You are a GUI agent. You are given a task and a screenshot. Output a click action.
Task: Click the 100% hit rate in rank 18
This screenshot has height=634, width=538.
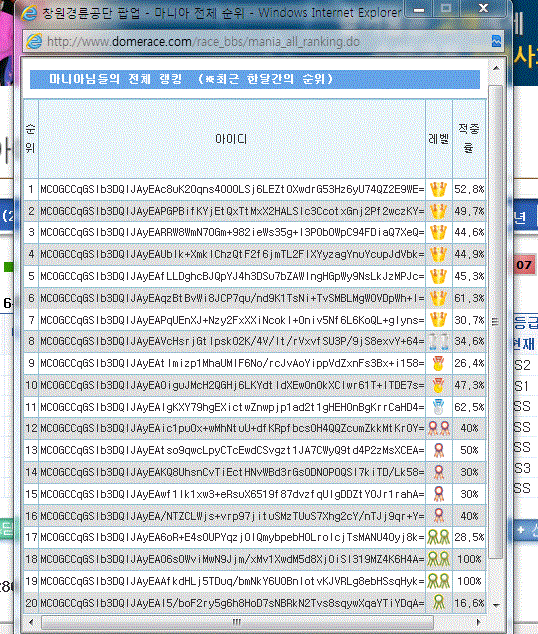click(469, 559)
